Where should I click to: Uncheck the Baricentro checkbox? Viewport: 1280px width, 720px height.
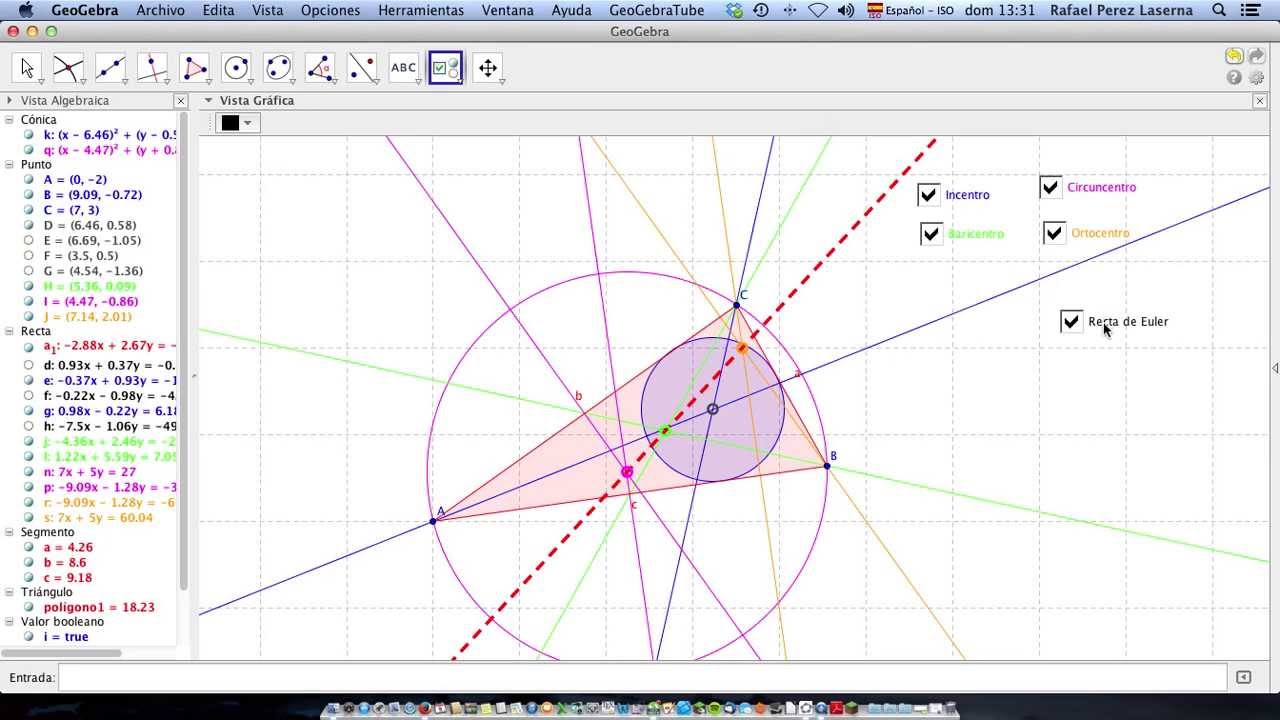tap(931, 233)
